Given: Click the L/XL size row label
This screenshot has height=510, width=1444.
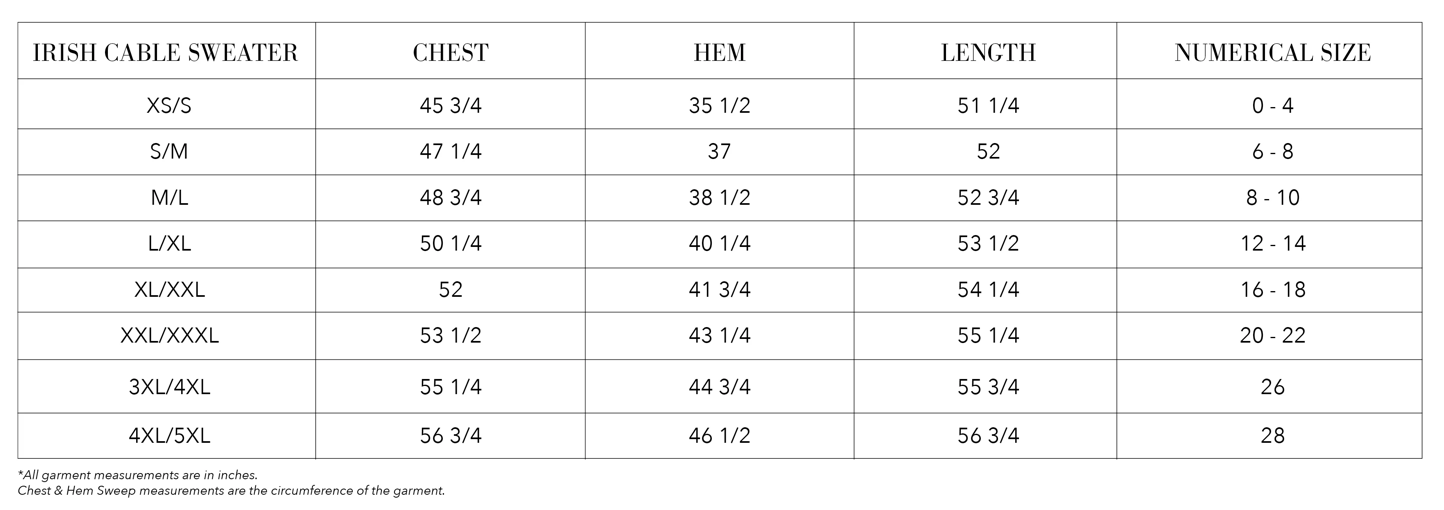Looking at the screenshot, I should coord(168,244).
